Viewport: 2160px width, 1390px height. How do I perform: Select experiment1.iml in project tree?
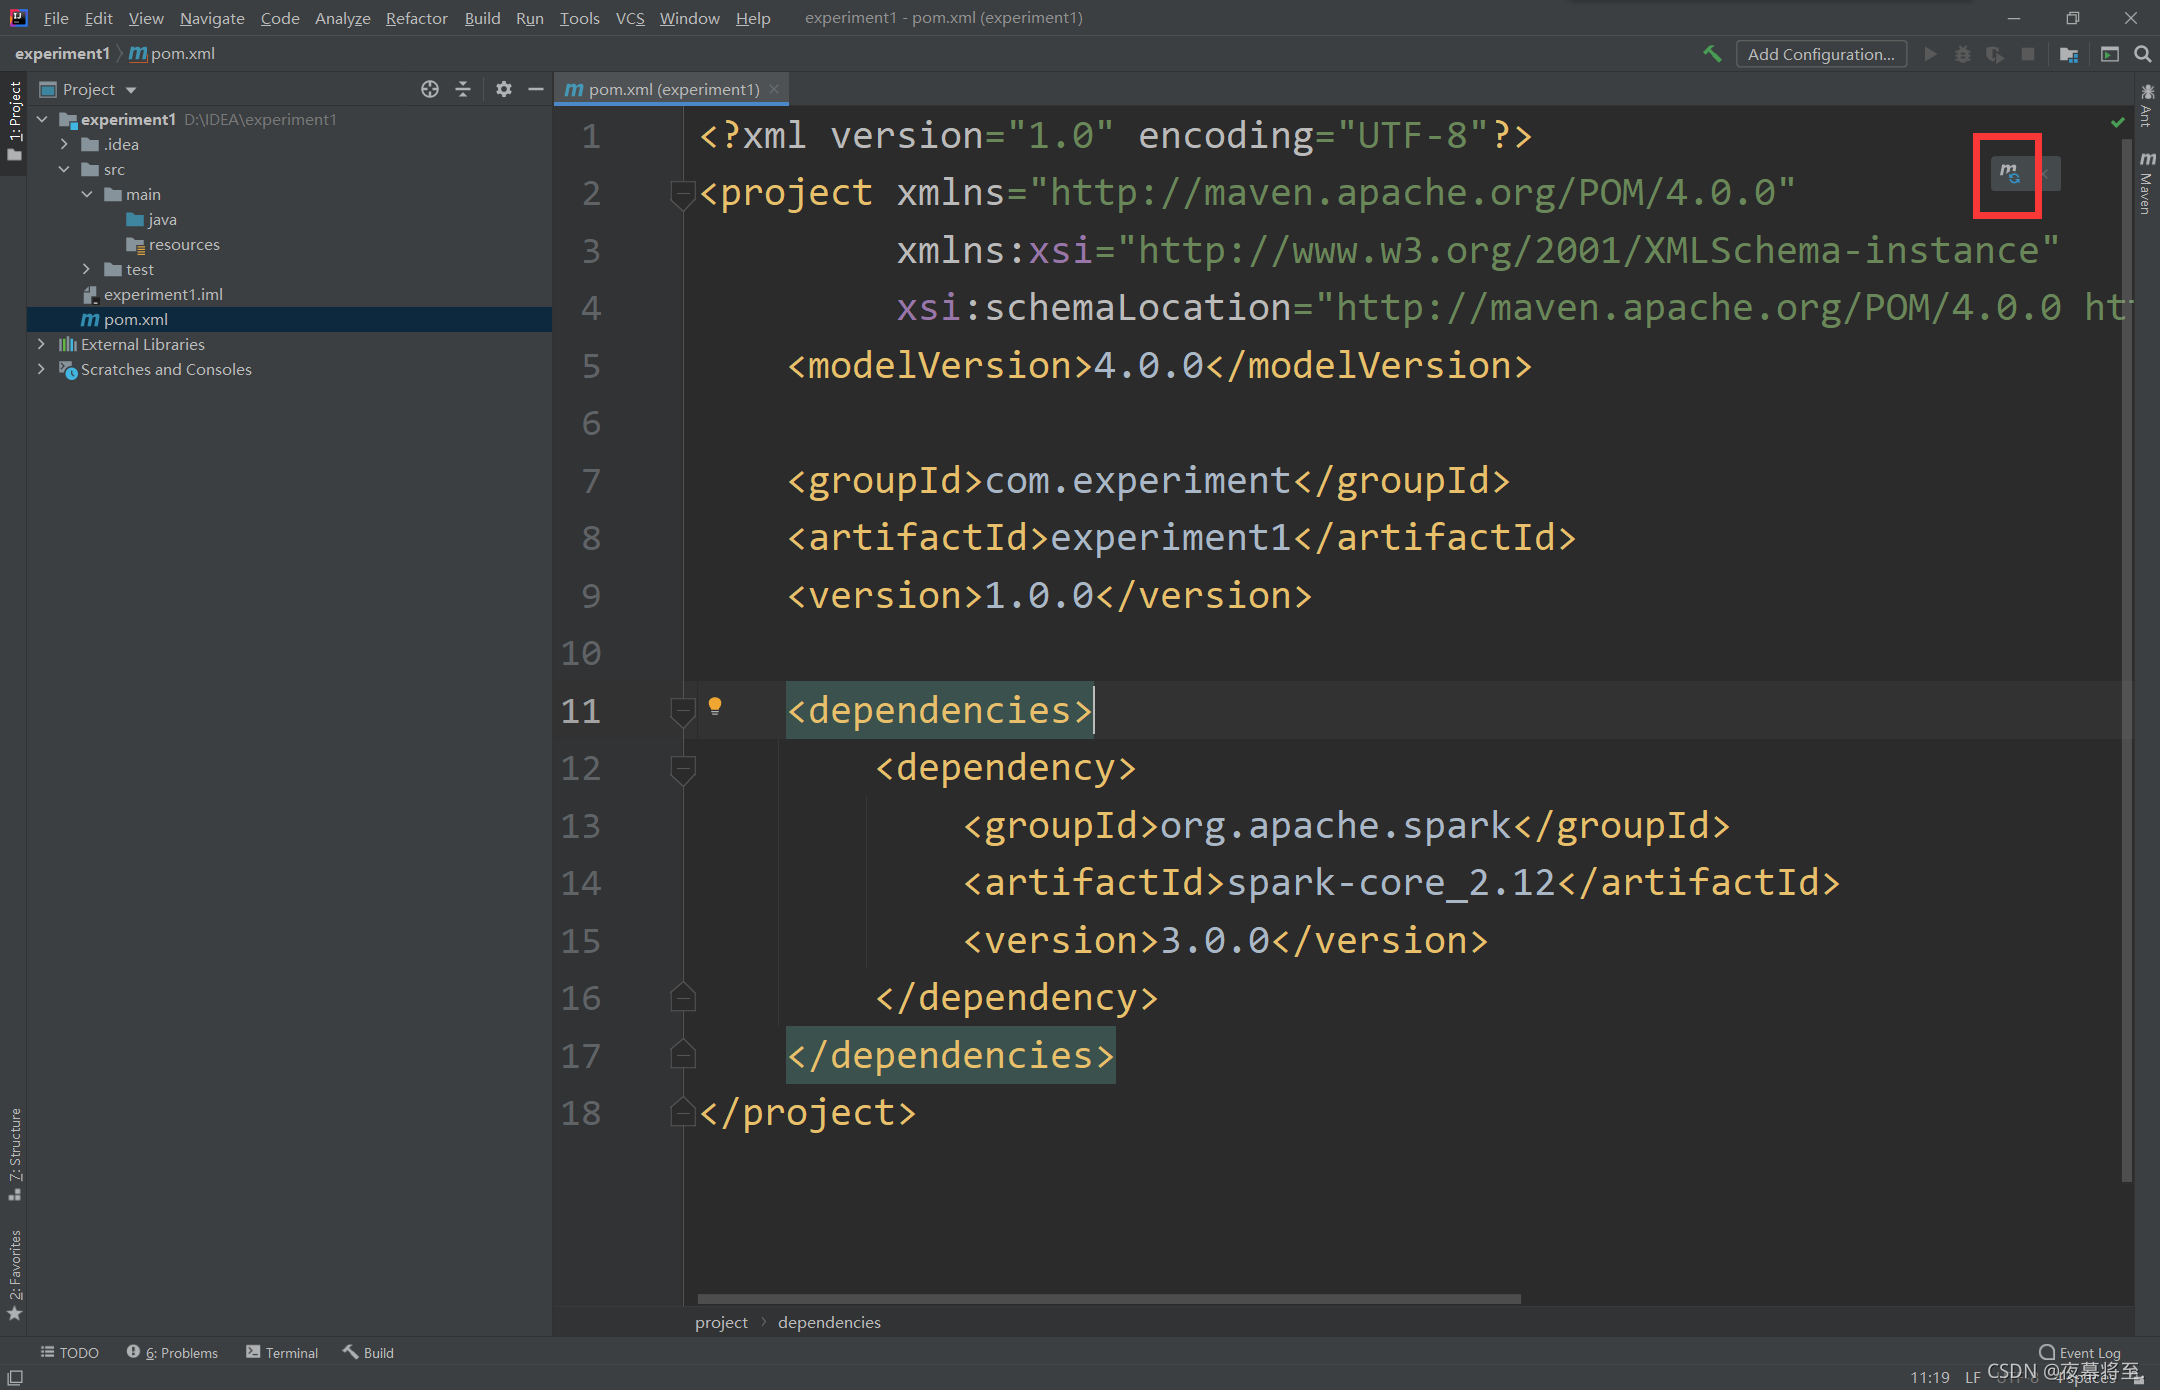(163, 294)
